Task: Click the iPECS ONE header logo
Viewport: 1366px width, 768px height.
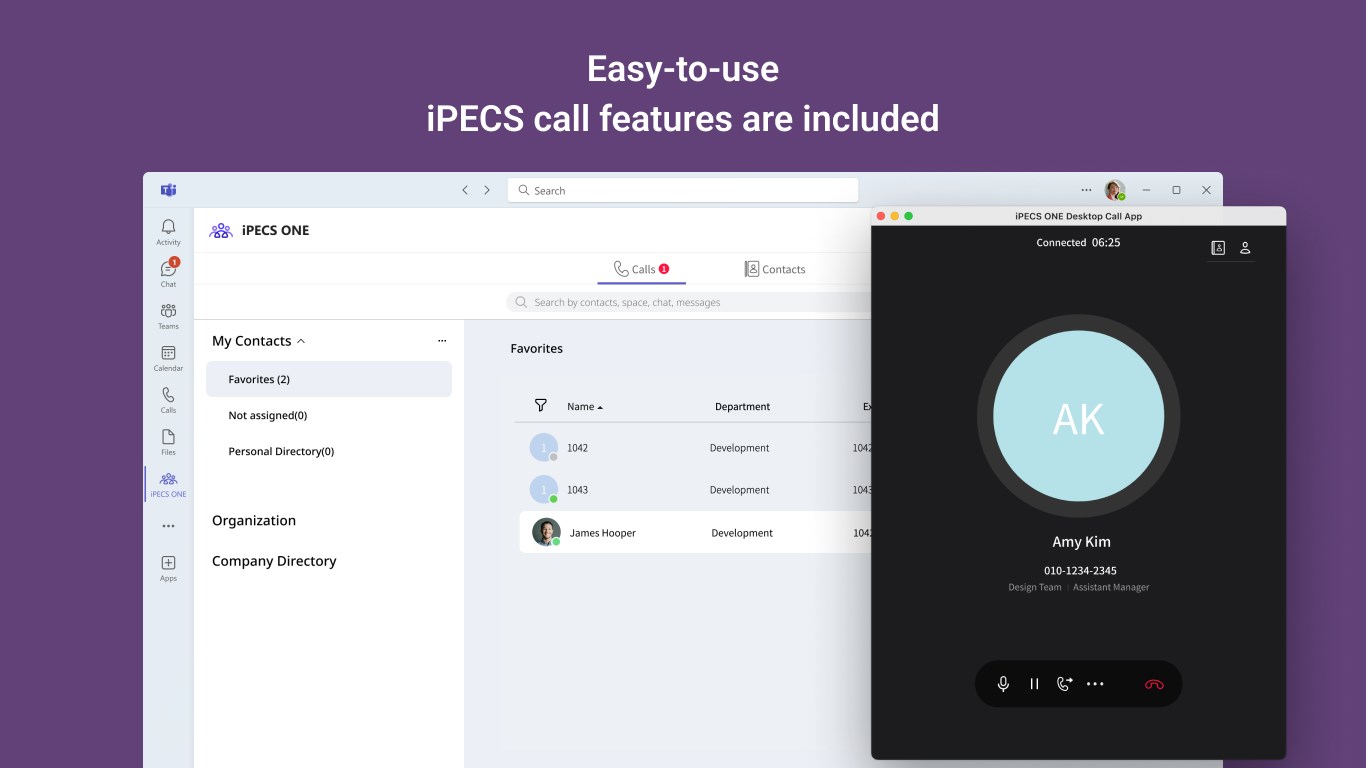Action: click(x=221, y=230)
